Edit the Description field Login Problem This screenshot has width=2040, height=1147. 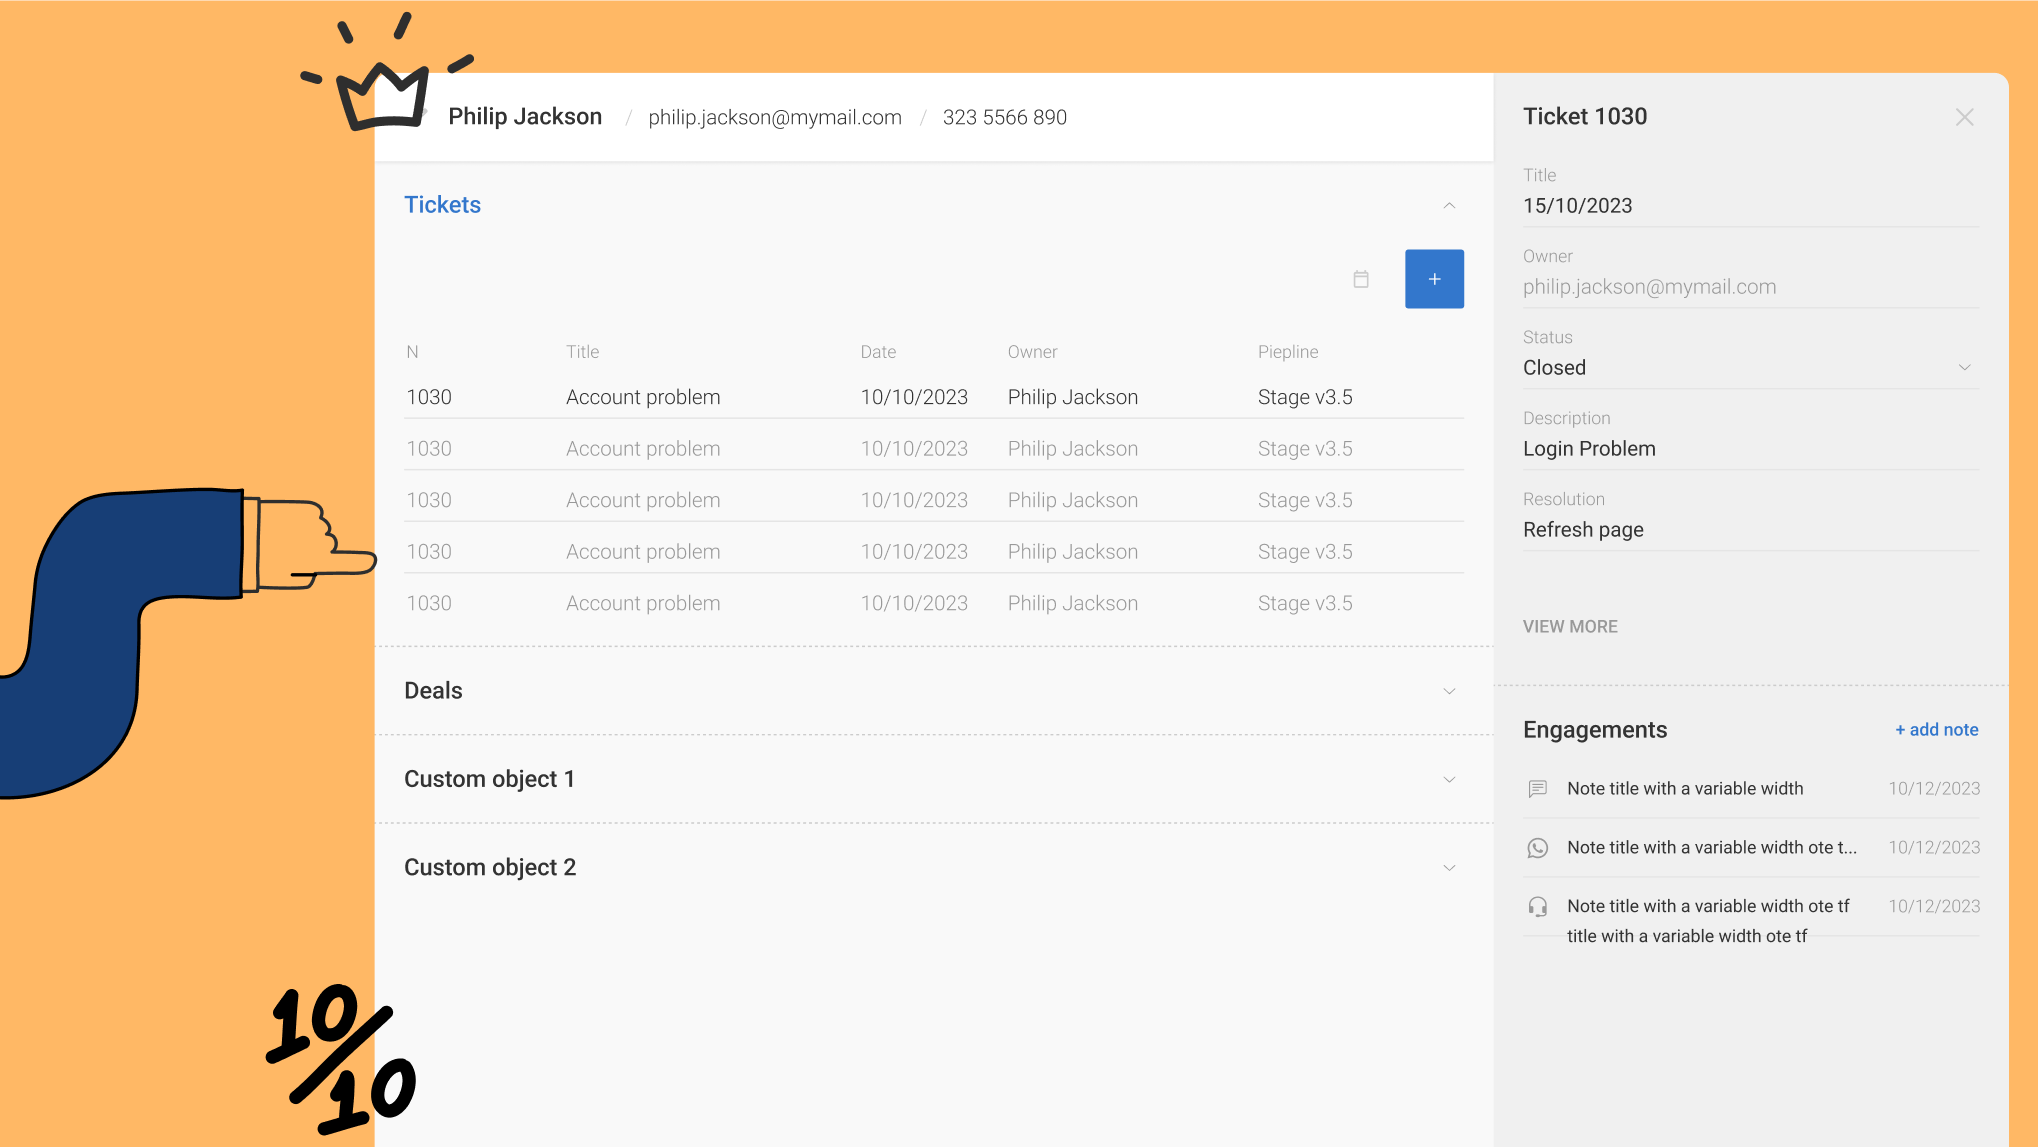pos(1589,448)
